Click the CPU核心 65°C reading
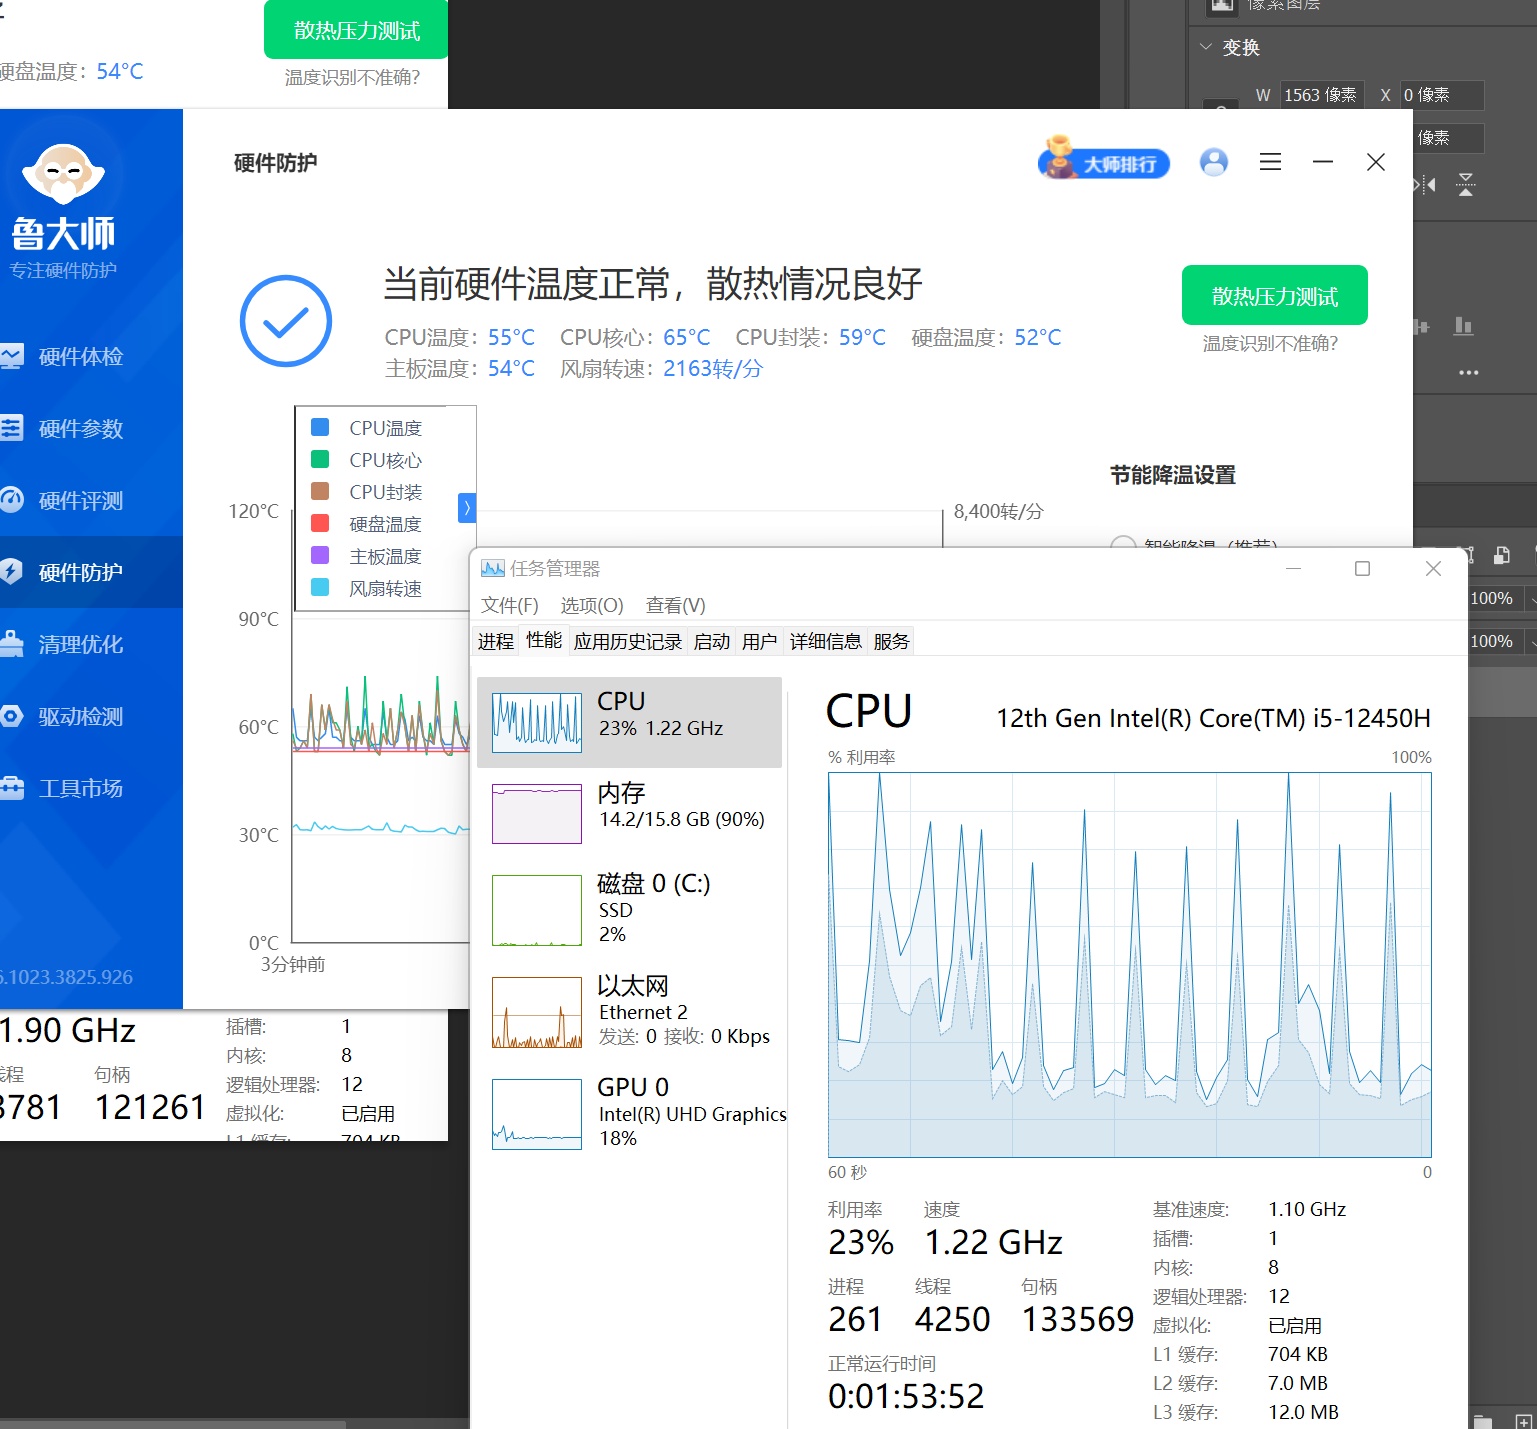Screen dimensions: 1537x1429 click(x=635, y=338)
